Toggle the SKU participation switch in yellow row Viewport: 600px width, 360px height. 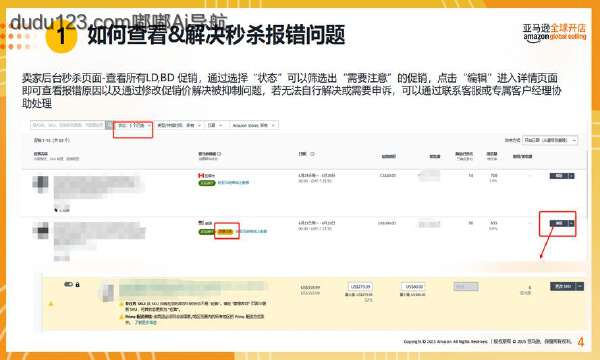pyautogui.click(x=68, y=284)
